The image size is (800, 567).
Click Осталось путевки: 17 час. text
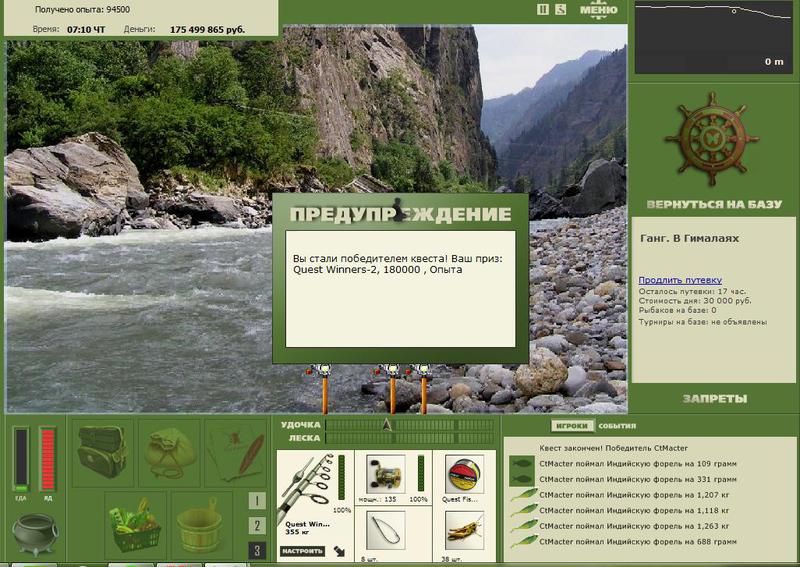tap(692, 291)
